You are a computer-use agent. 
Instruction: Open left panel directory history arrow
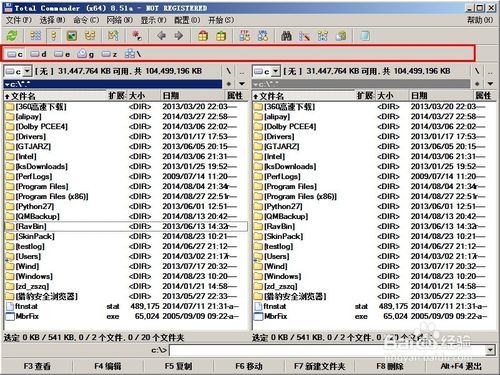242,84
